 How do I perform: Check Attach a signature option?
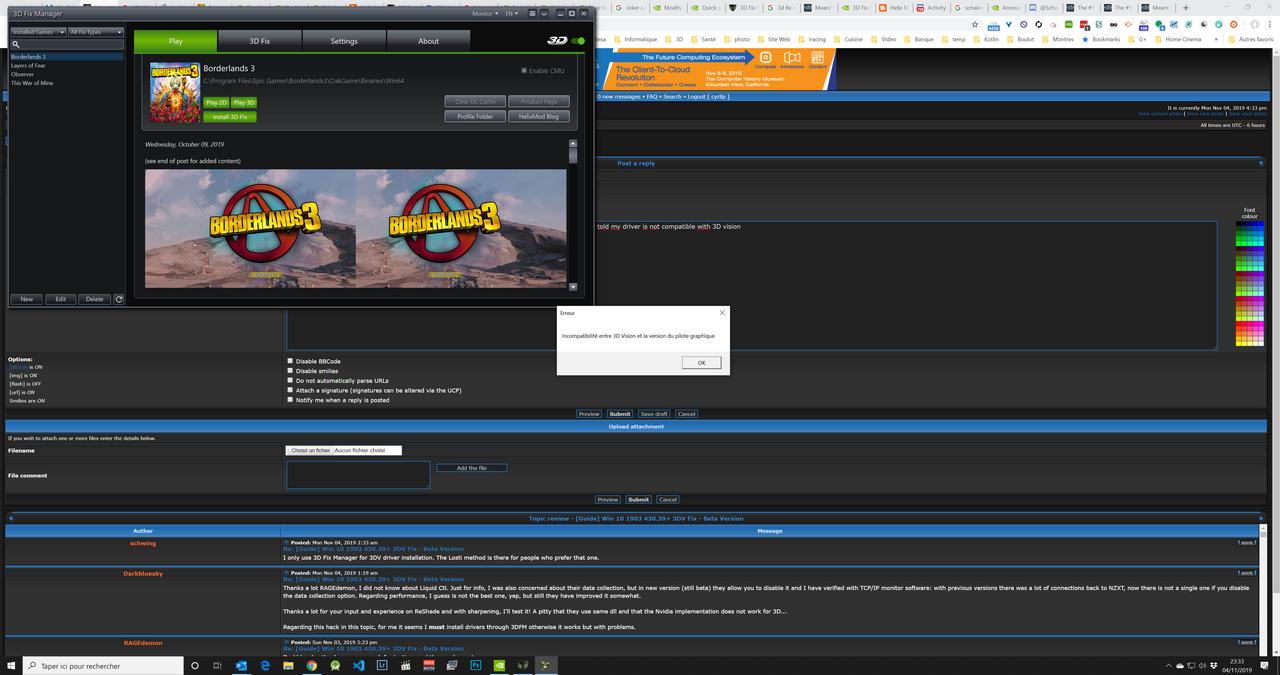[x=290, y=390]
